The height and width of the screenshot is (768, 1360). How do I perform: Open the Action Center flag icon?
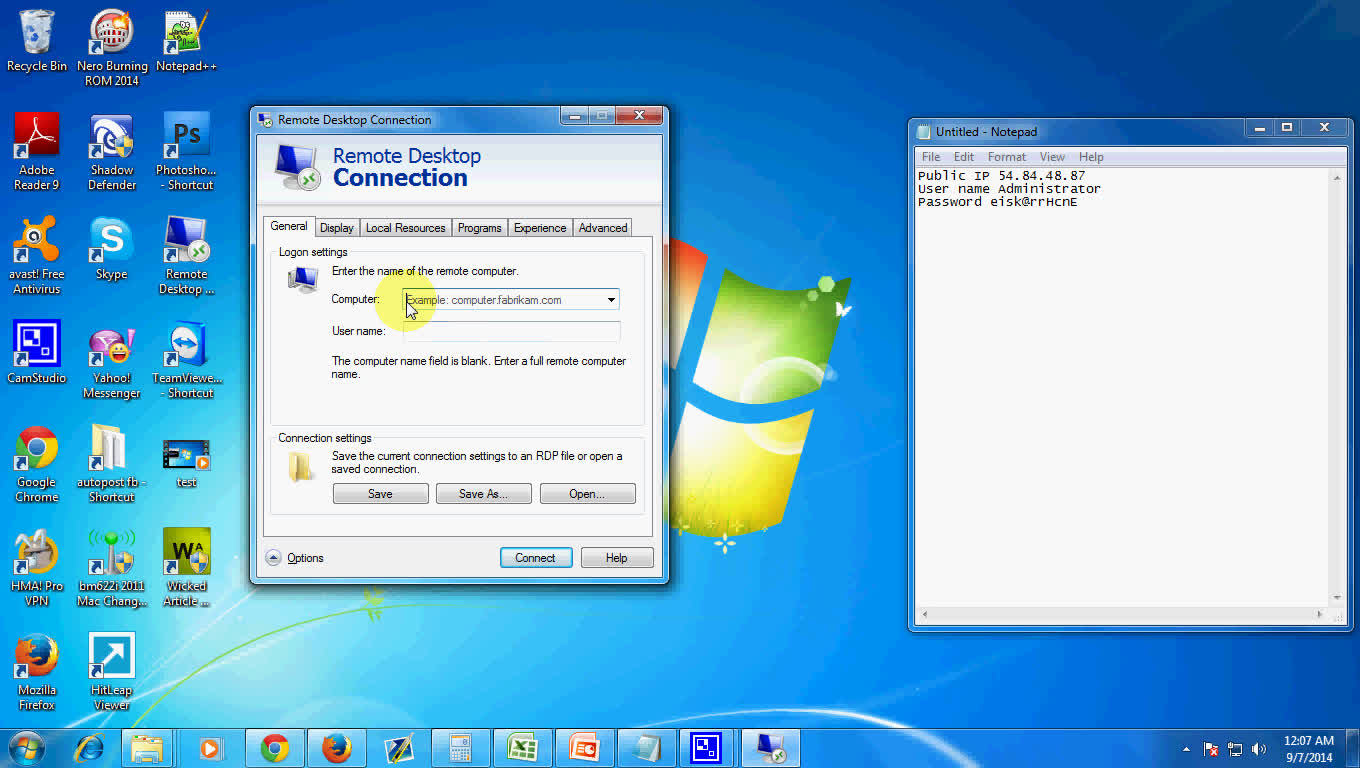pos(1210,749)
